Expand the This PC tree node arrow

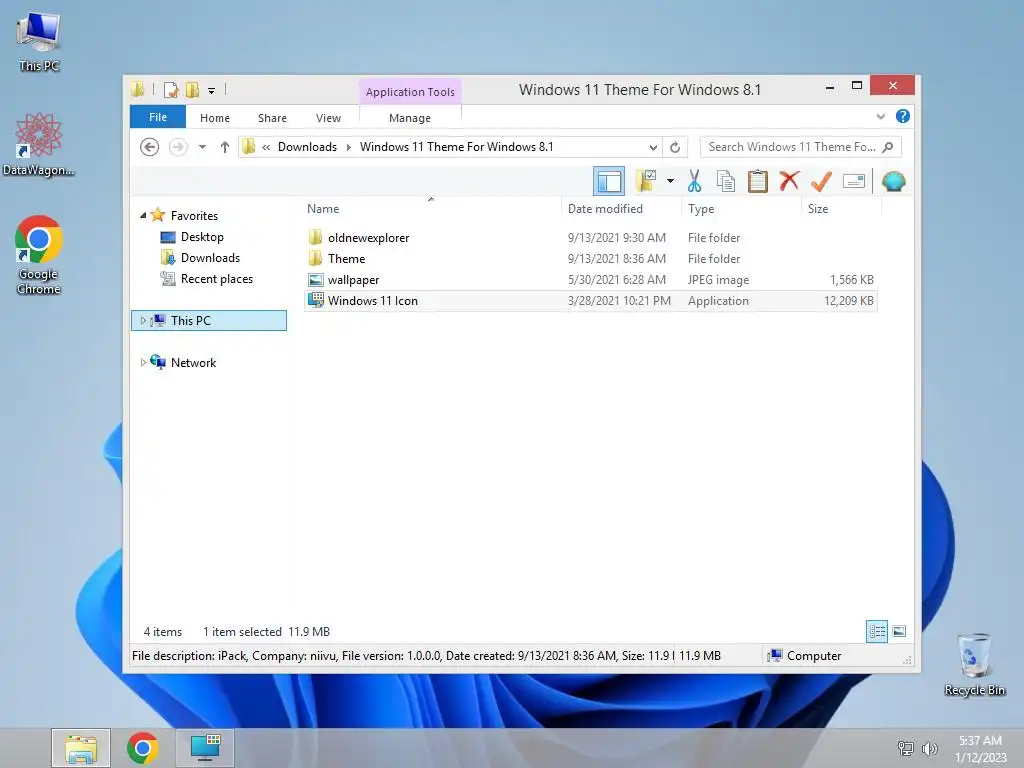click(143, 321)
